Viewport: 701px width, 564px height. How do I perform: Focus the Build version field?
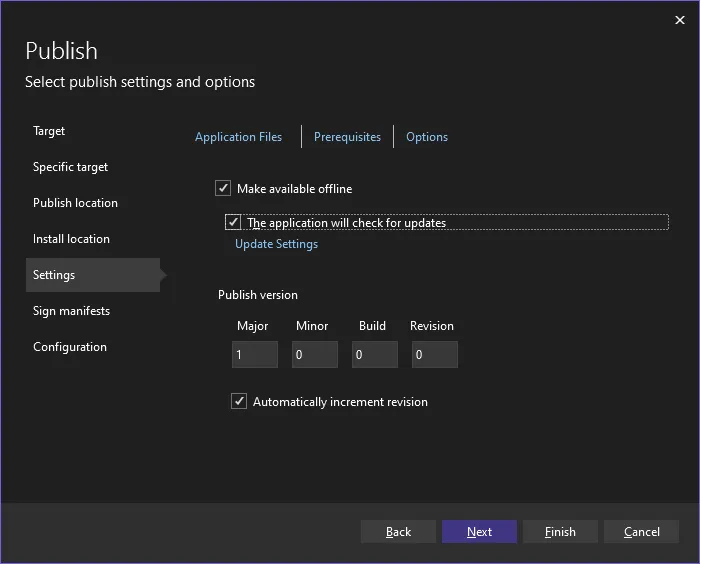(374, 354)
